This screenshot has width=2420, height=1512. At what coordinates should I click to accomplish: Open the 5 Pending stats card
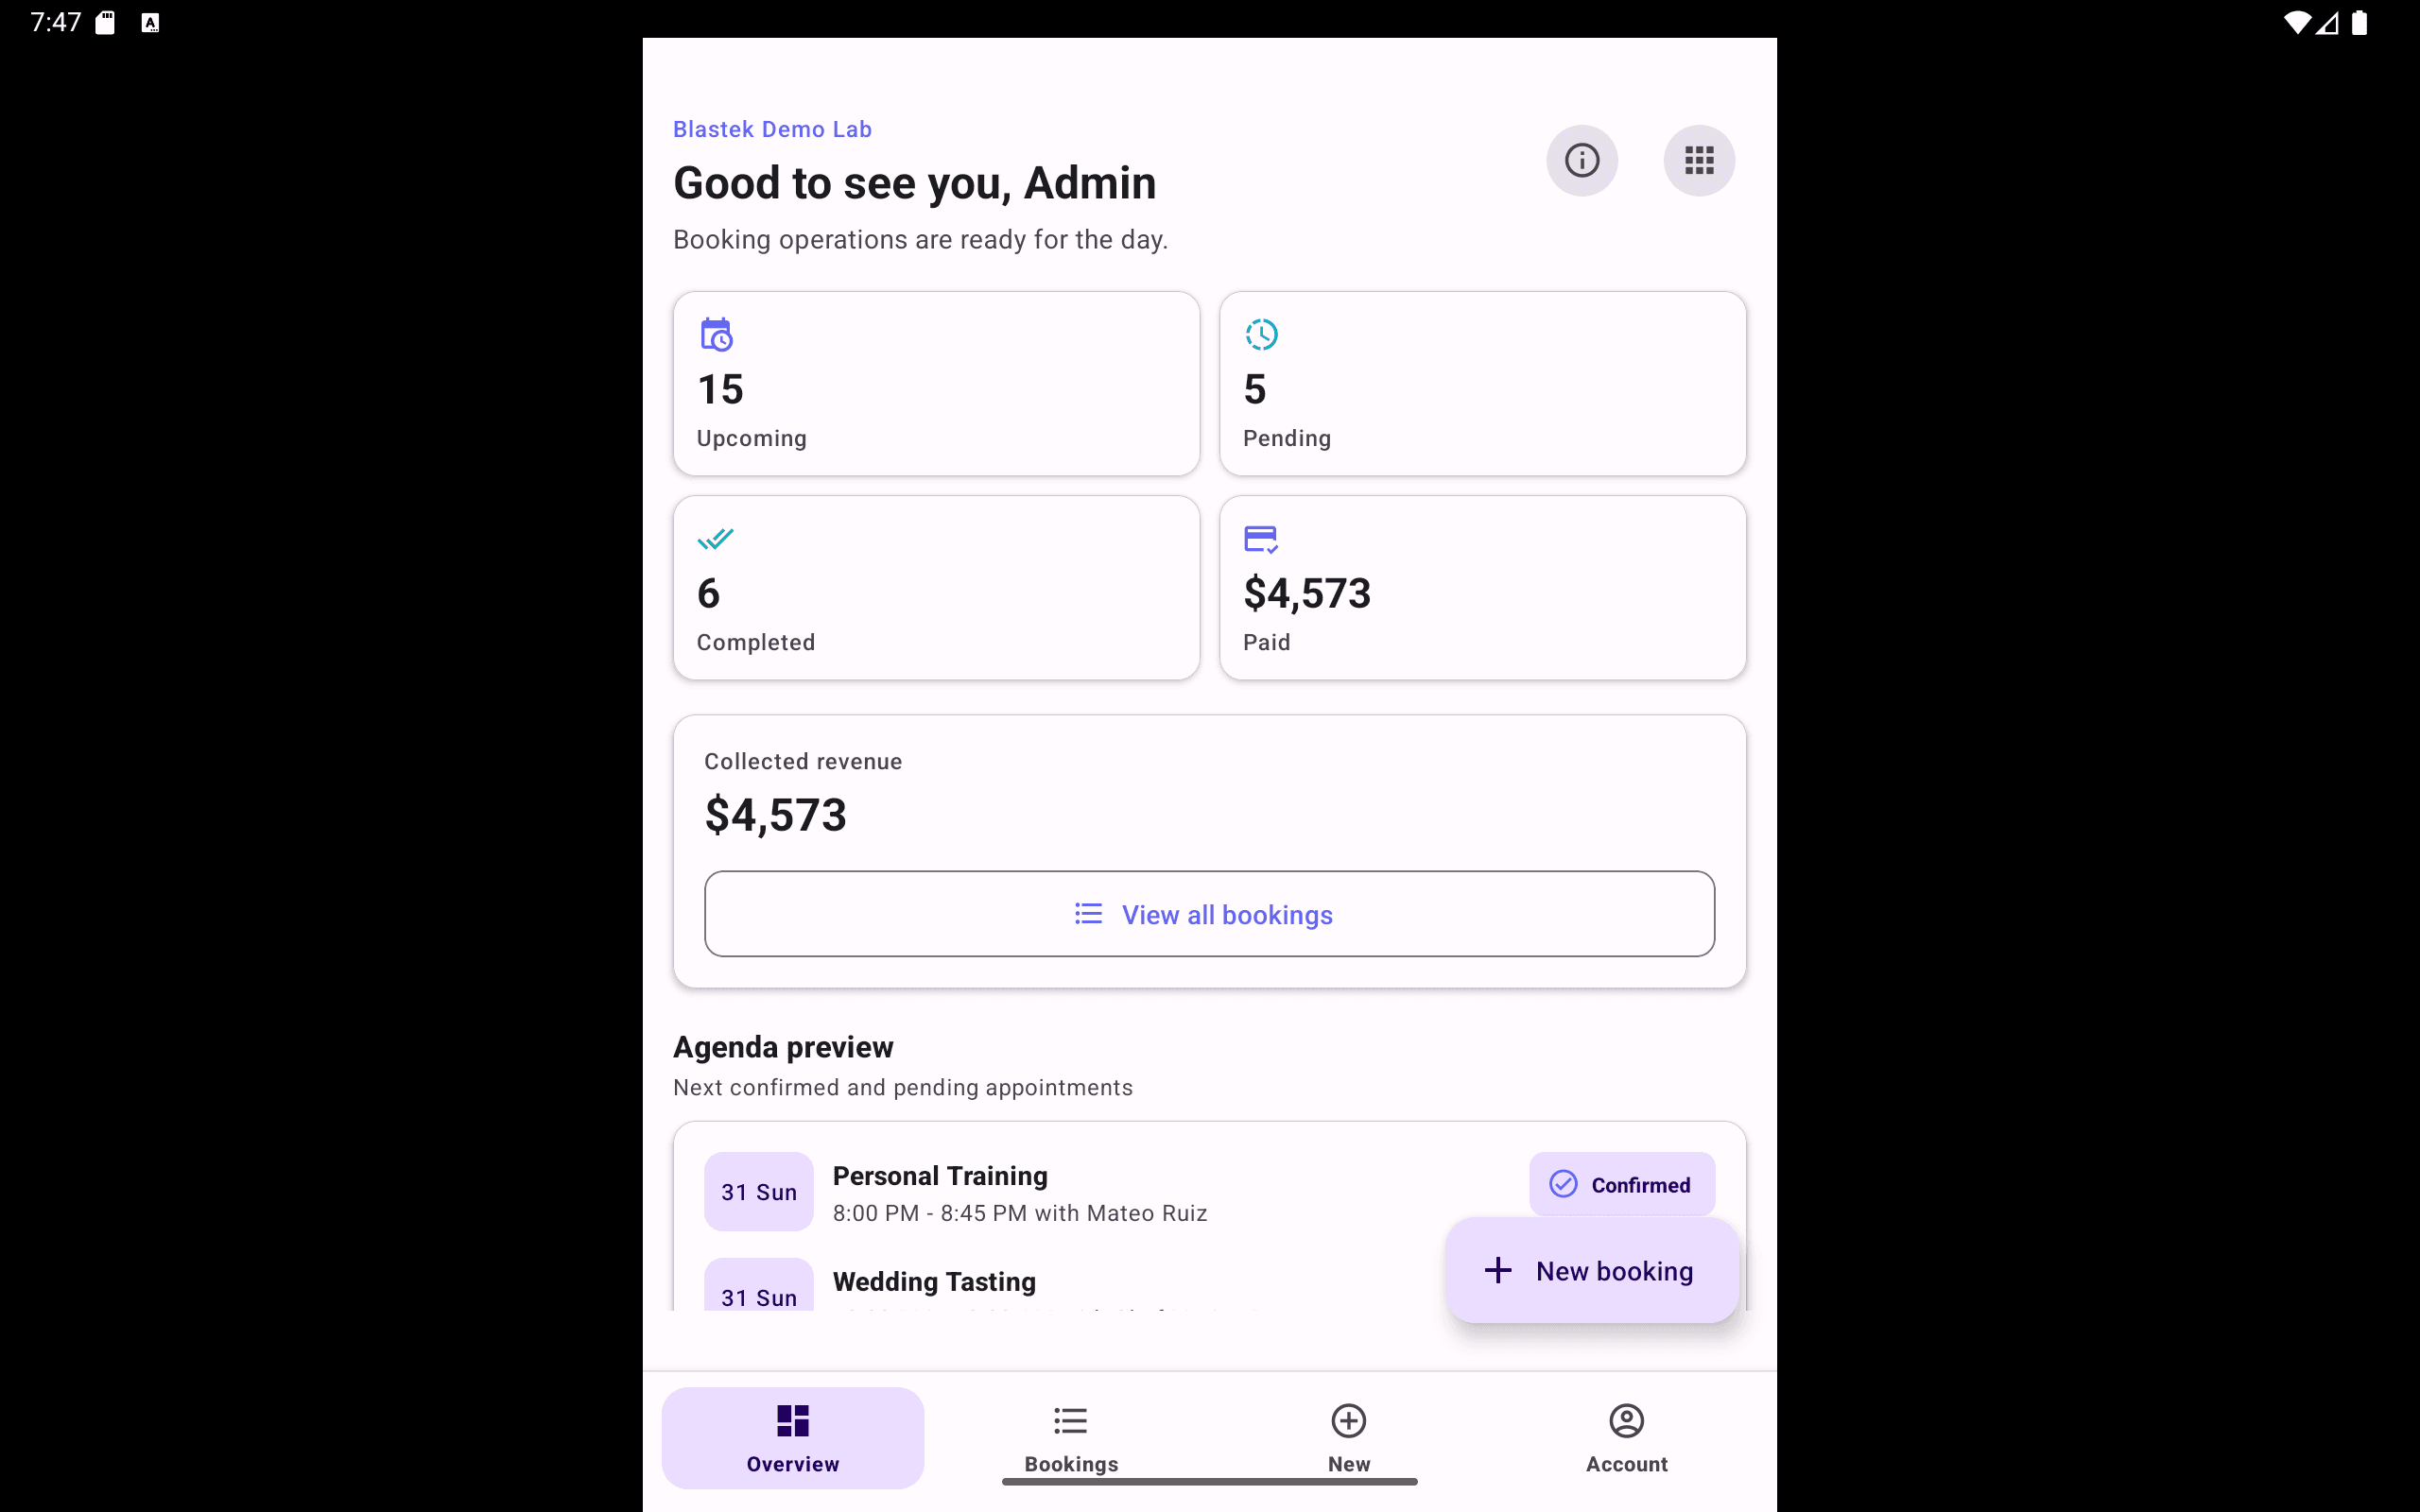click(1482, 384)
